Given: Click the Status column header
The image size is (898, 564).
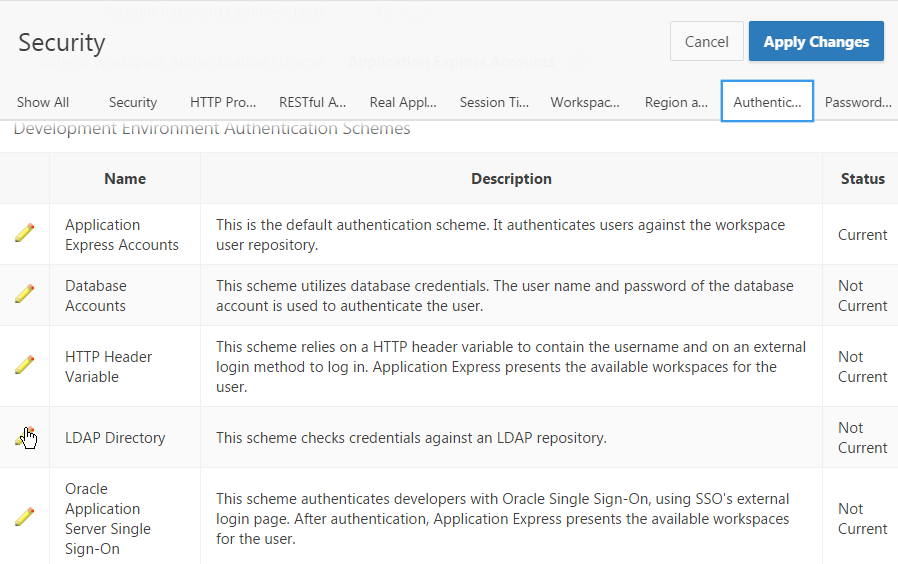Looking at the screenshot, I should (x=862, y=179).
